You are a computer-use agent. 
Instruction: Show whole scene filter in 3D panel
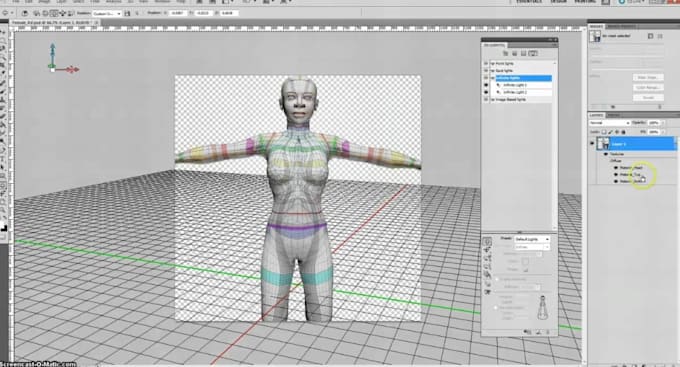pyautogui.click(x=505, y=53)
